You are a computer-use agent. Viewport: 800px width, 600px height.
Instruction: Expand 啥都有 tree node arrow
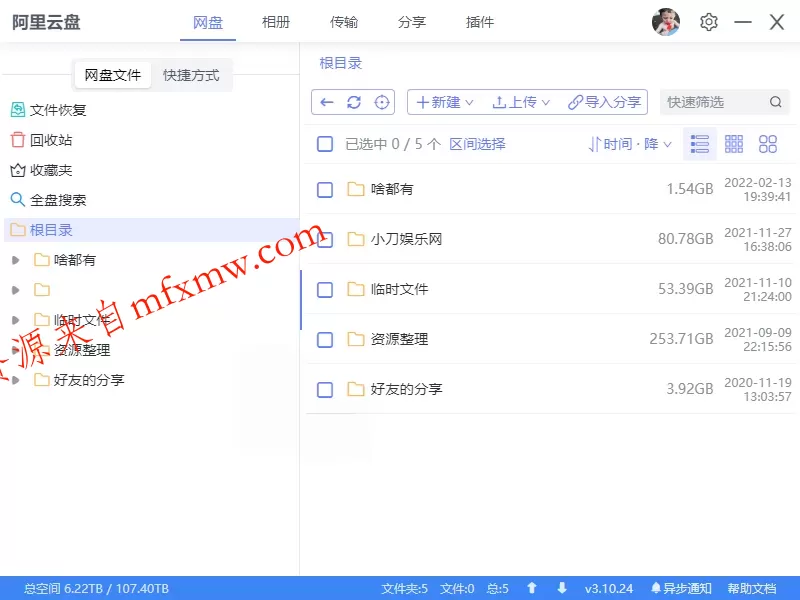[15, 260]
